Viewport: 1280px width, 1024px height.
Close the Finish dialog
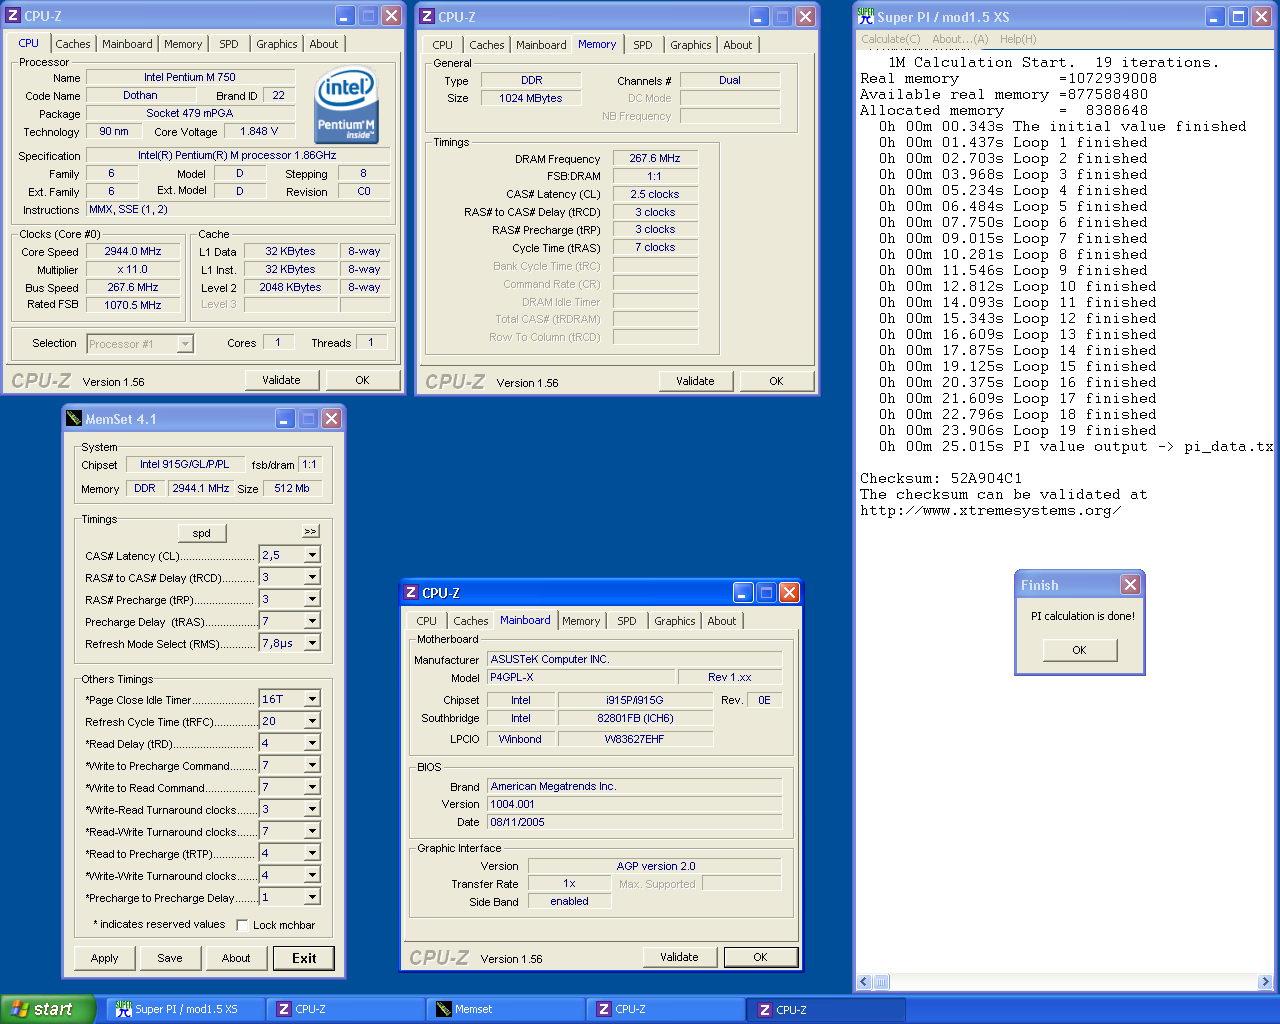1130,585
